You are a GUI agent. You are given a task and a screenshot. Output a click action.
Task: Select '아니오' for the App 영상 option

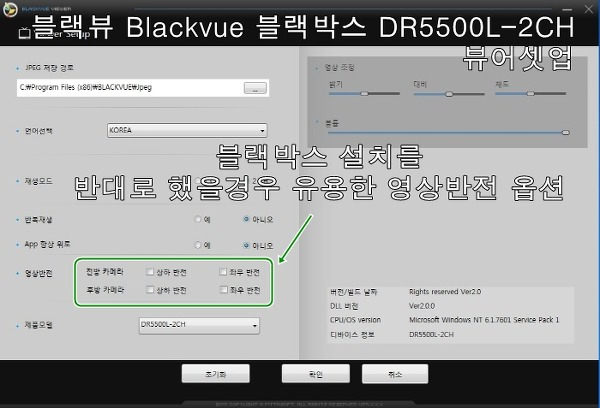(246, 245)
